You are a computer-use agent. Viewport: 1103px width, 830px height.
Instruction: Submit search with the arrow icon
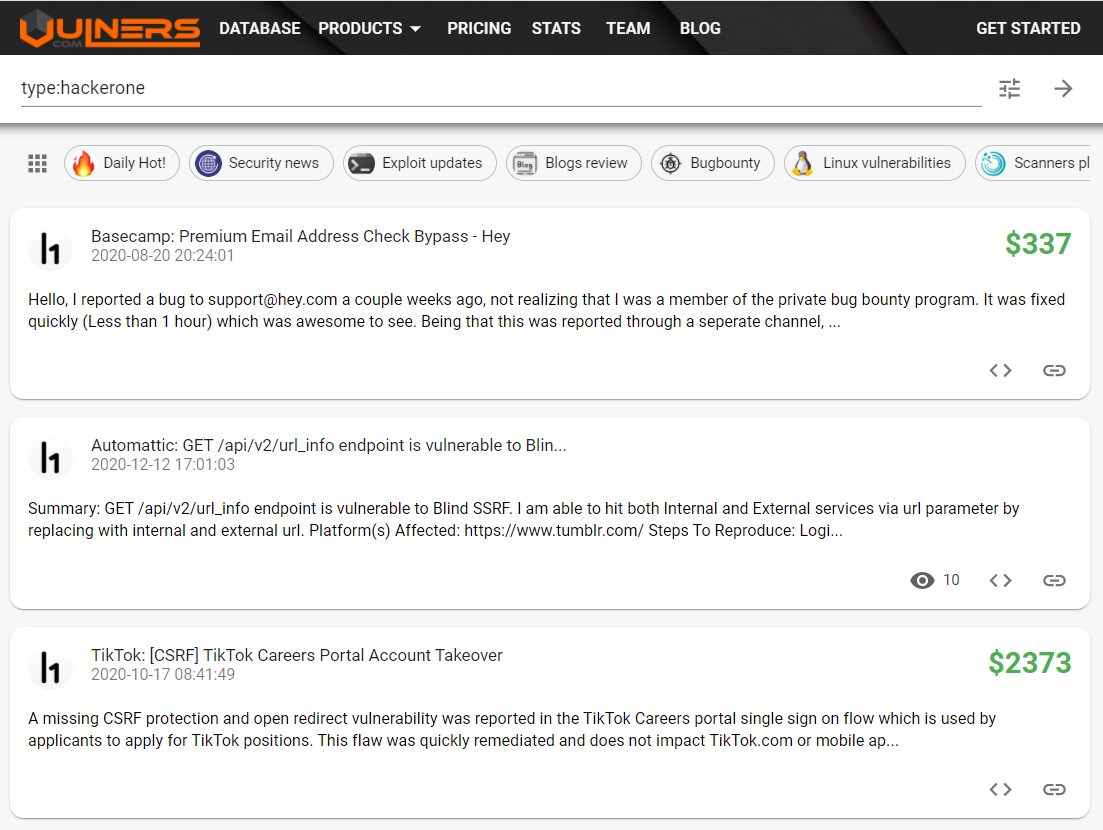click(1063, 88)
